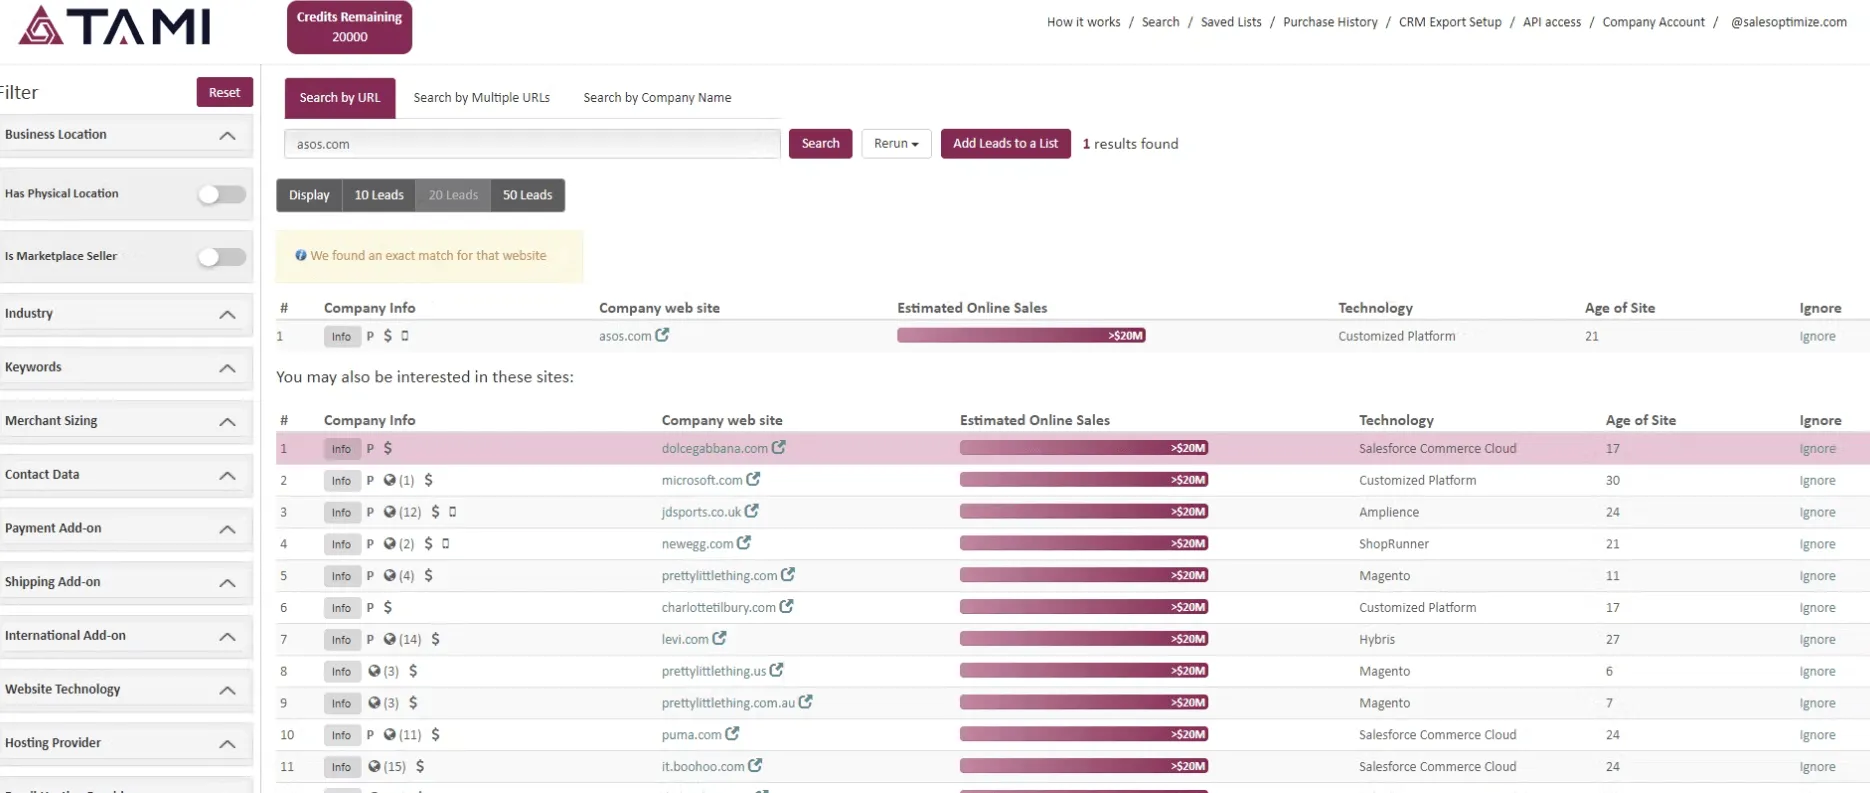1870x793 pixels.
Task: Click the globe icon in jdsports.co.uk row
Action: pos(390,512)
